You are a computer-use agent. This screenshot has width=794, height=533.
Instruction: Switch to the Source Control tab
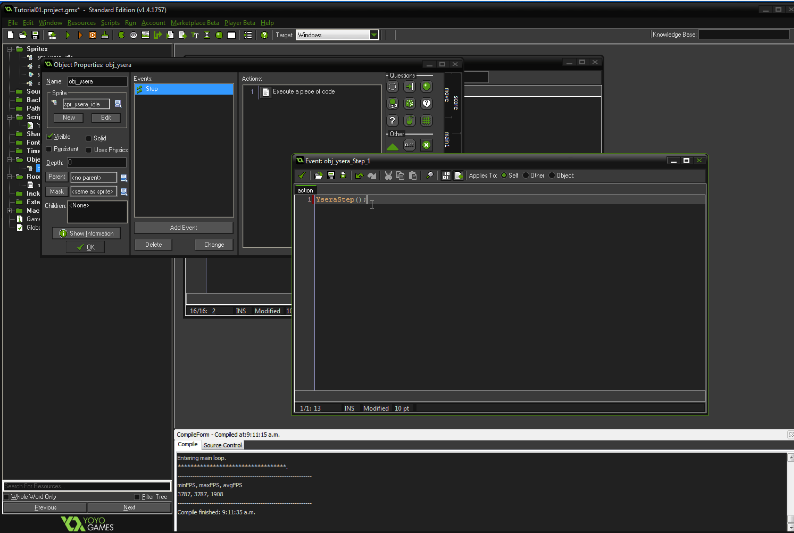pyautogui.click(x=222, y=445)
